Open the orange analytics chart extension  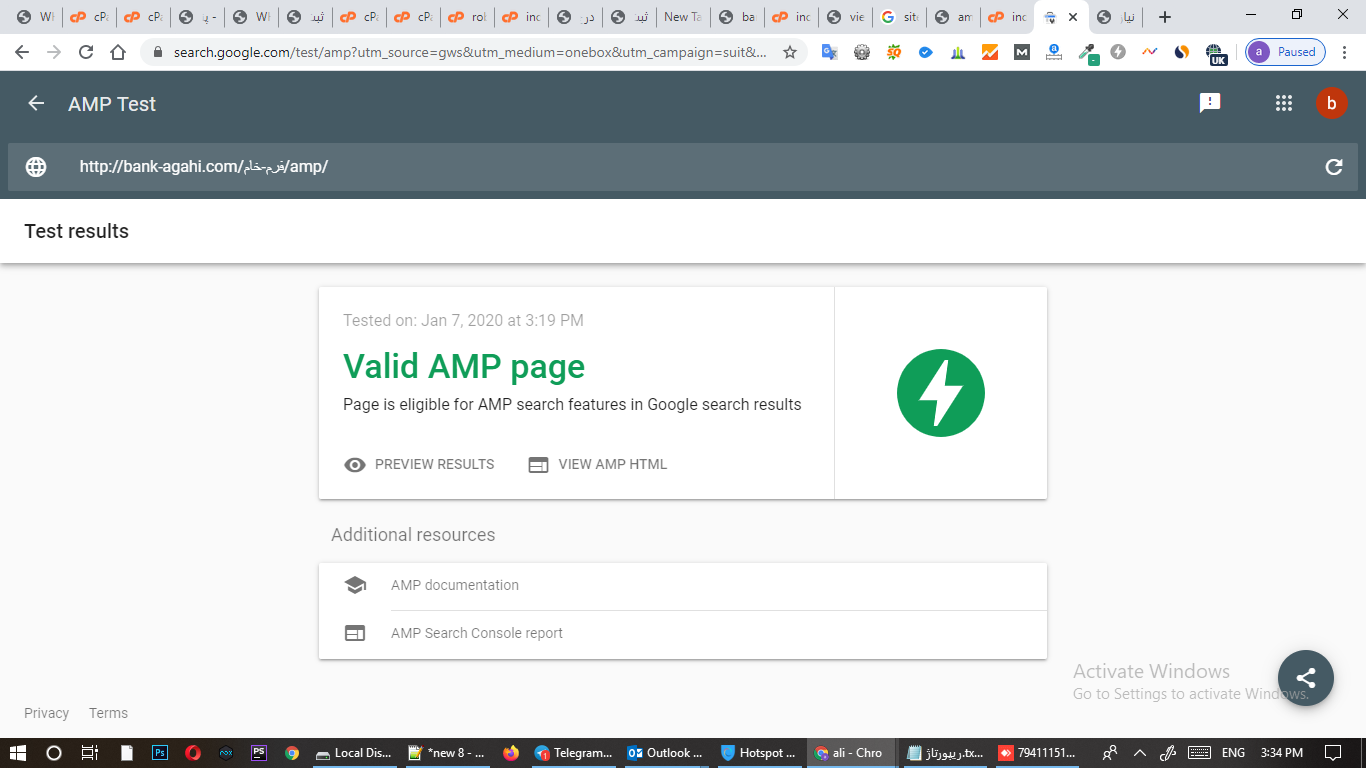[x=990, y=52]
